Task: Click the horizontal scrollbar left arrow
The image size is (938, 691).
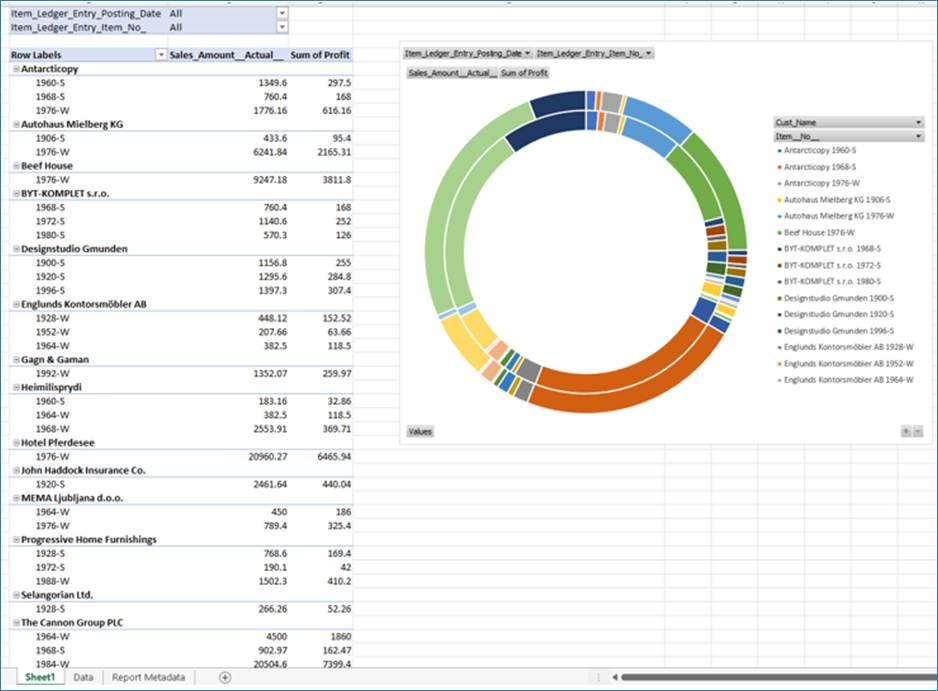Action: coord(612,678)
